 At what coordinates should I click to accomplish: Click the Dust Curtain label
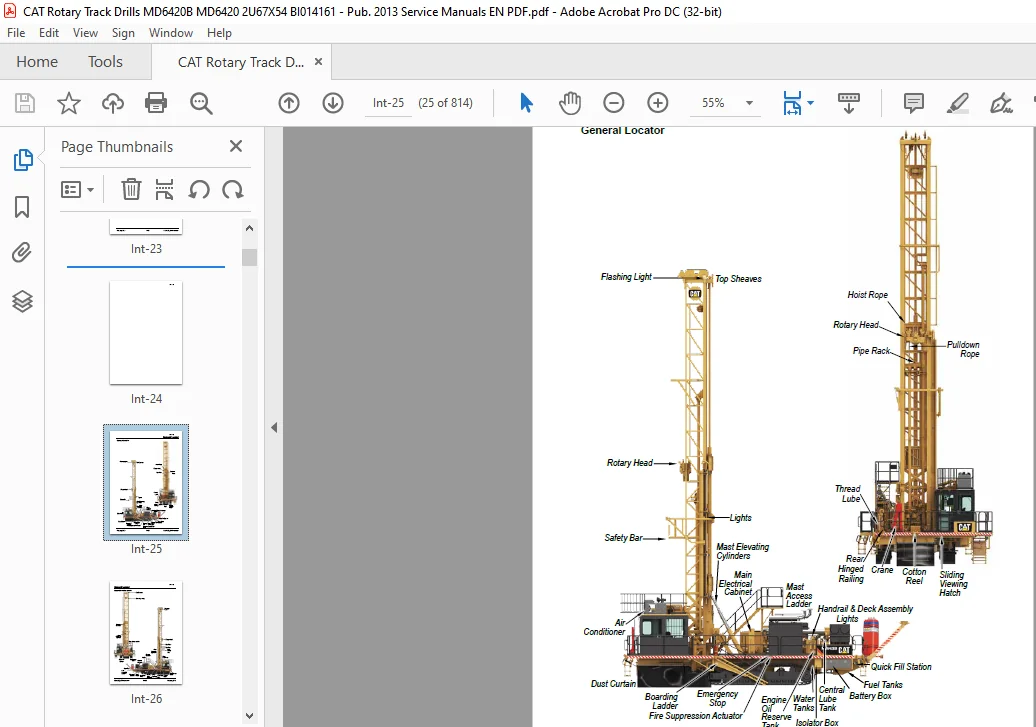(613, 684)
